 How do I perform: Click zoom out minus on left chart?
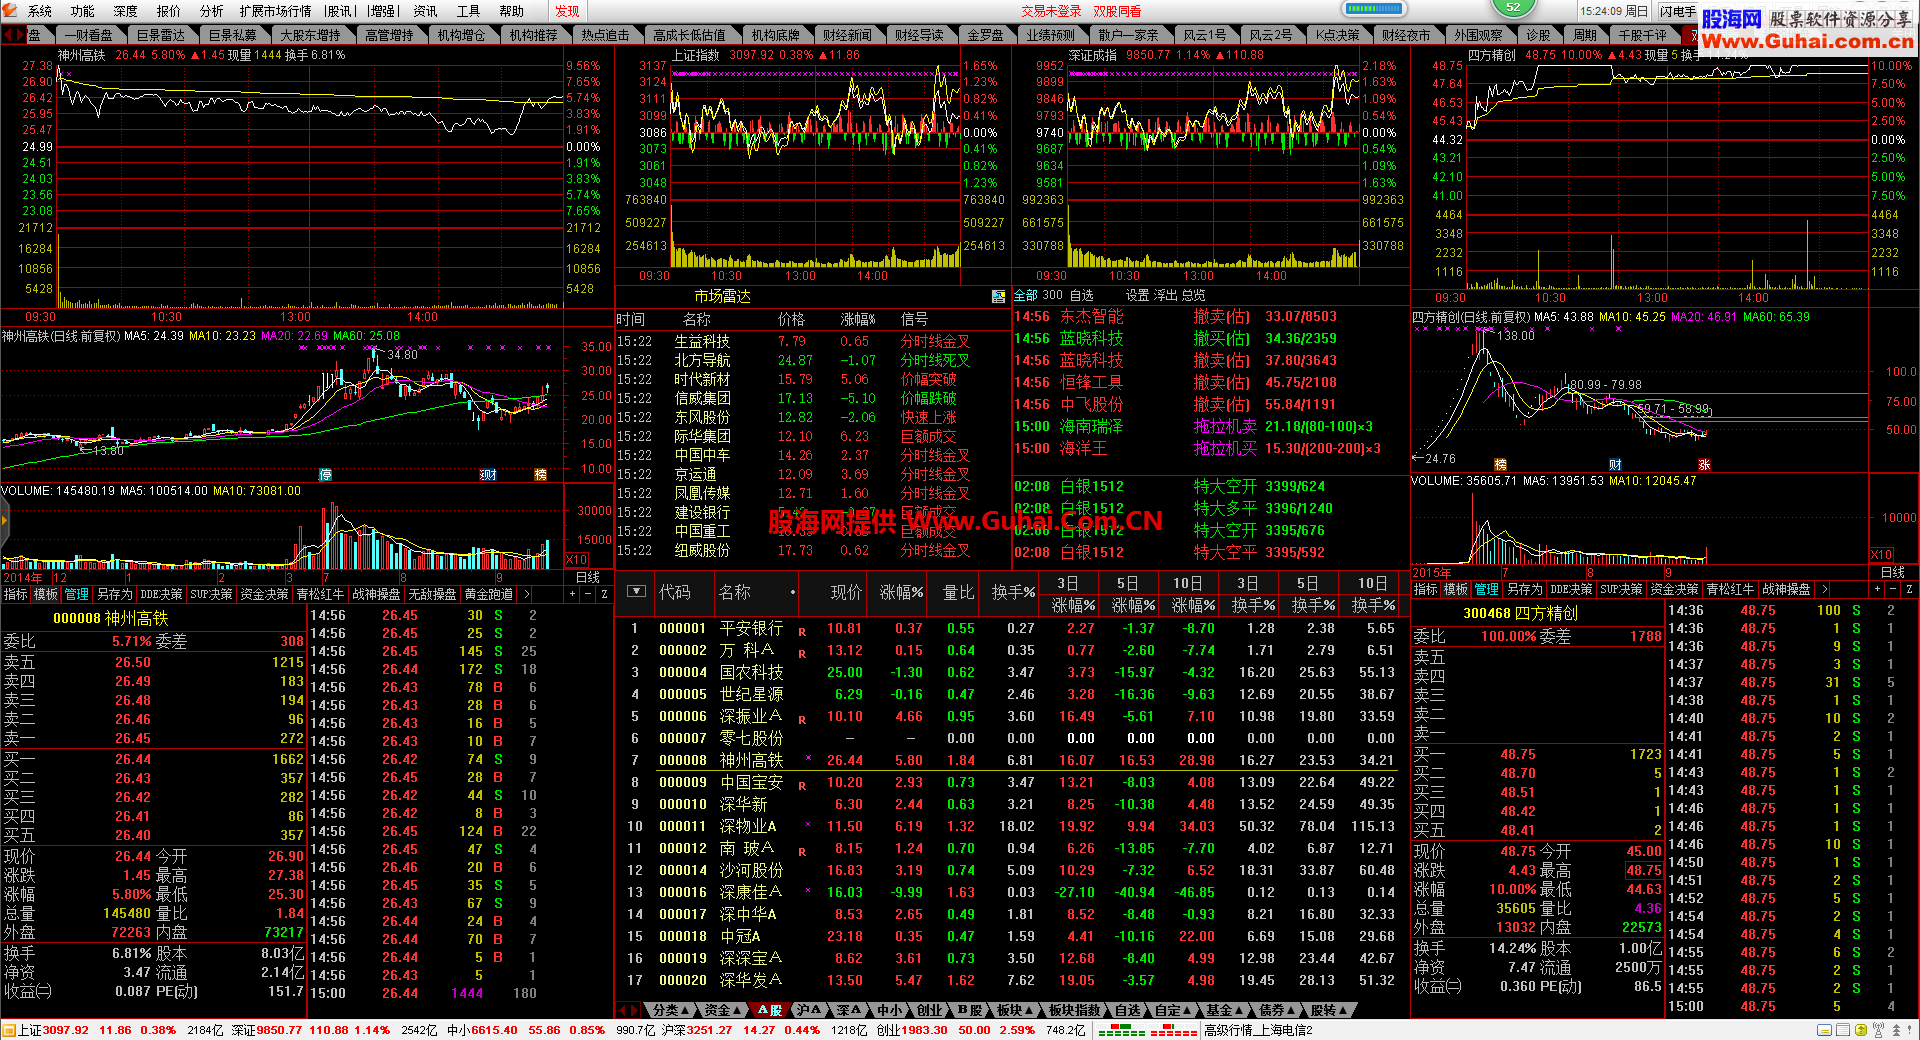click(587, 594)
